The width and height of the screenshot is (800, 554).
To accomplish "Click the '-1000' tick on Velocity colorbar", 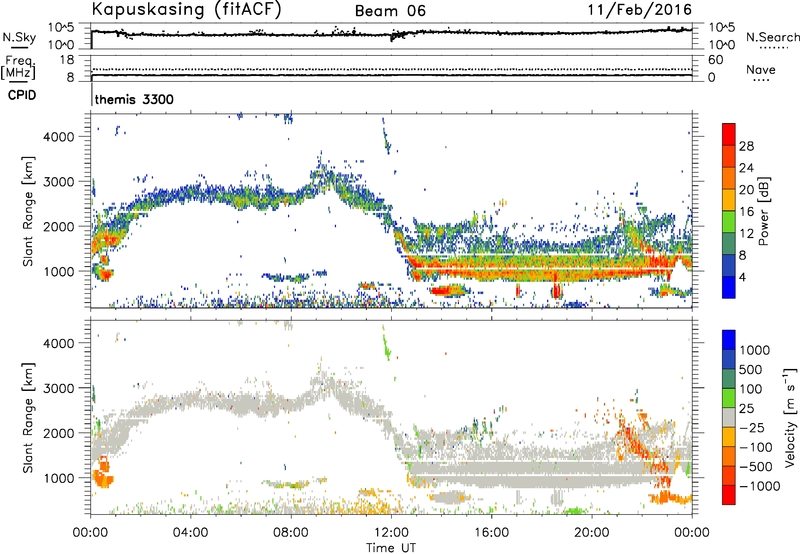I will click(x=760, y=486).
